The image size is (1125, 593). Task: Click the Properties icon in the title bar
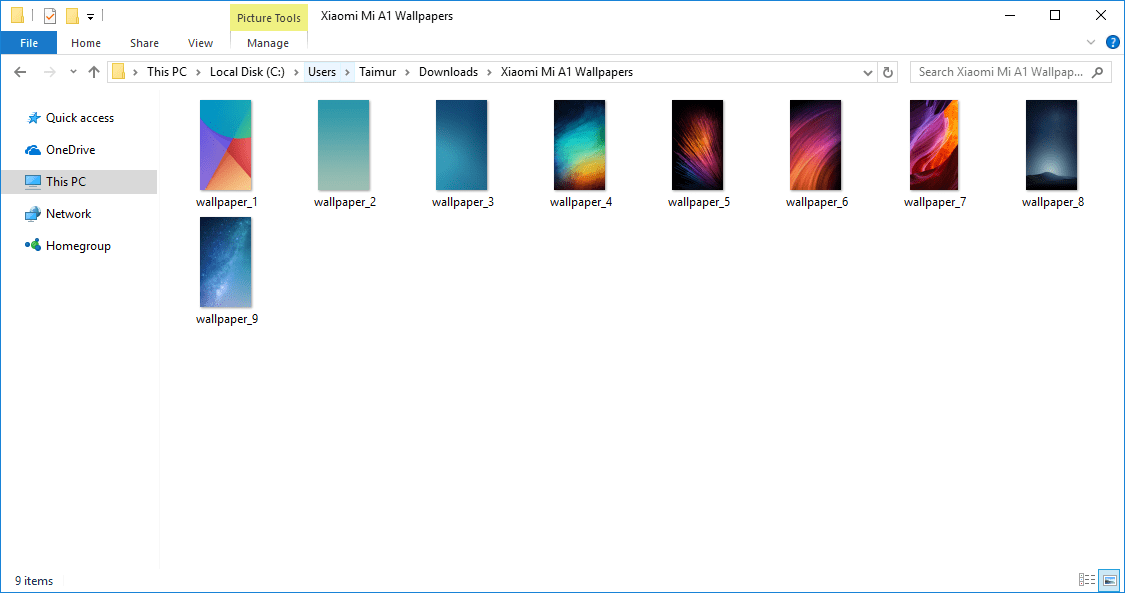coord(49,16)
